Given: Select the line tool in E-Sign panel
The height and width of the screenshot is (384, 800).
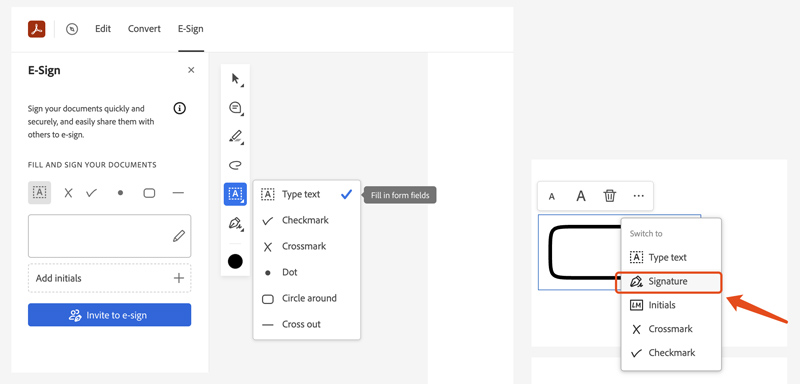Looking at the screenshot, I should [x=178, y=193].
